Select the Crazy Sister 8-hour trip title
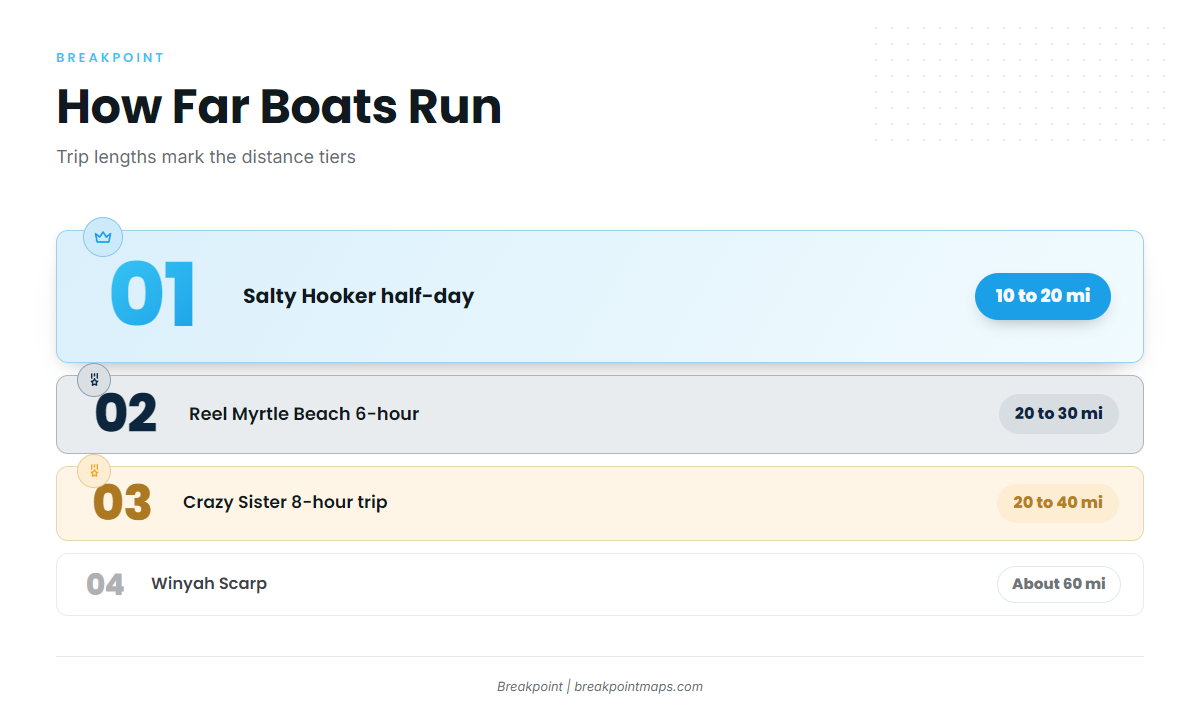The width and height of the screenshot is (1200, 721). click(285, 502)
